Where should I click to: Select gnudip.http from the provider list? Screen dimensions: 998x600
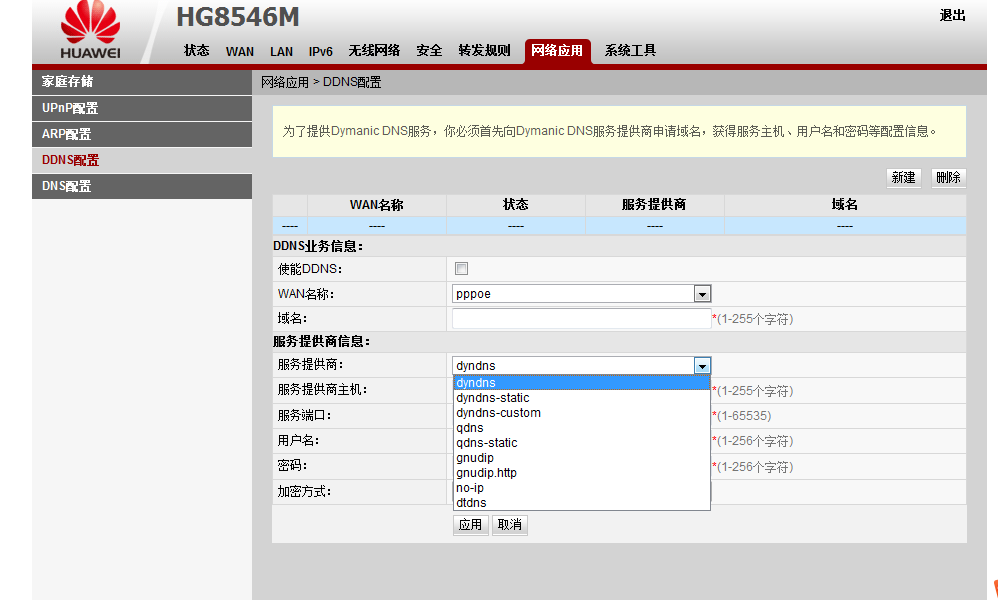(x=582, y=473)
